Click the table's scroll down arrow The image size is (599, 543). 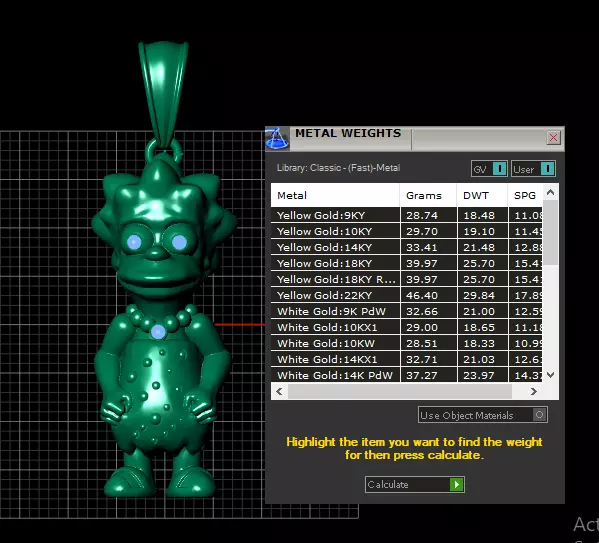click(550, 375)
